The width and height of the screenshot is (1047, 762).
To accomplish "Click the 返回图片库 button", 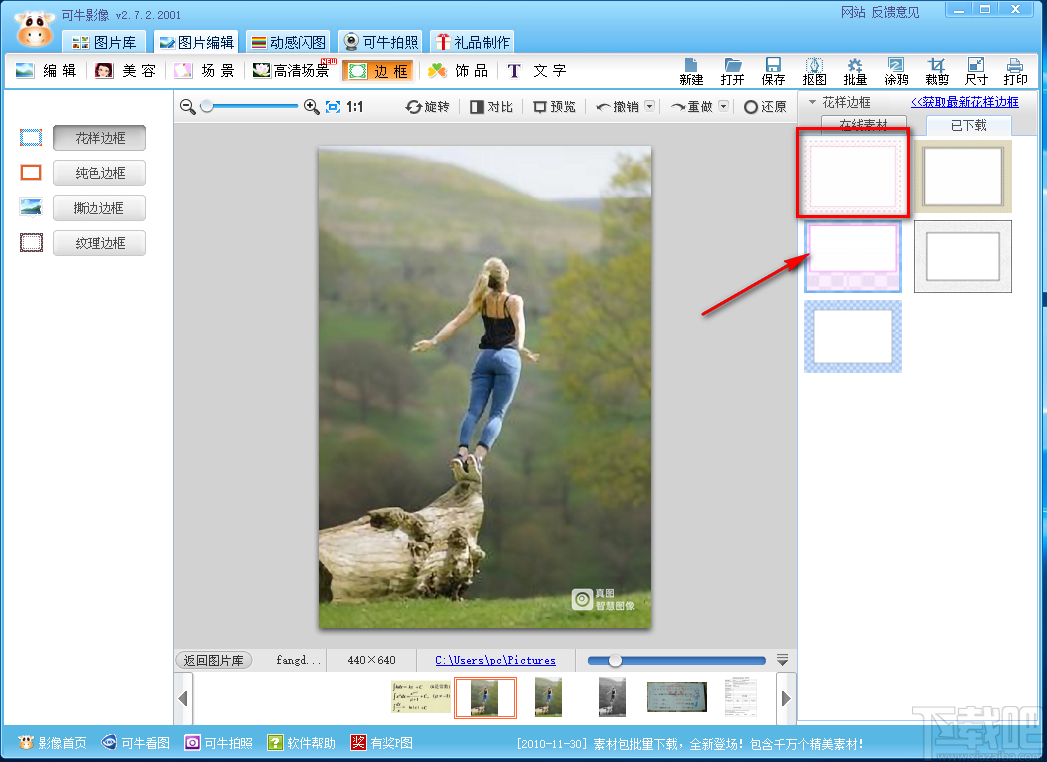I will click(x=214, y=660).
